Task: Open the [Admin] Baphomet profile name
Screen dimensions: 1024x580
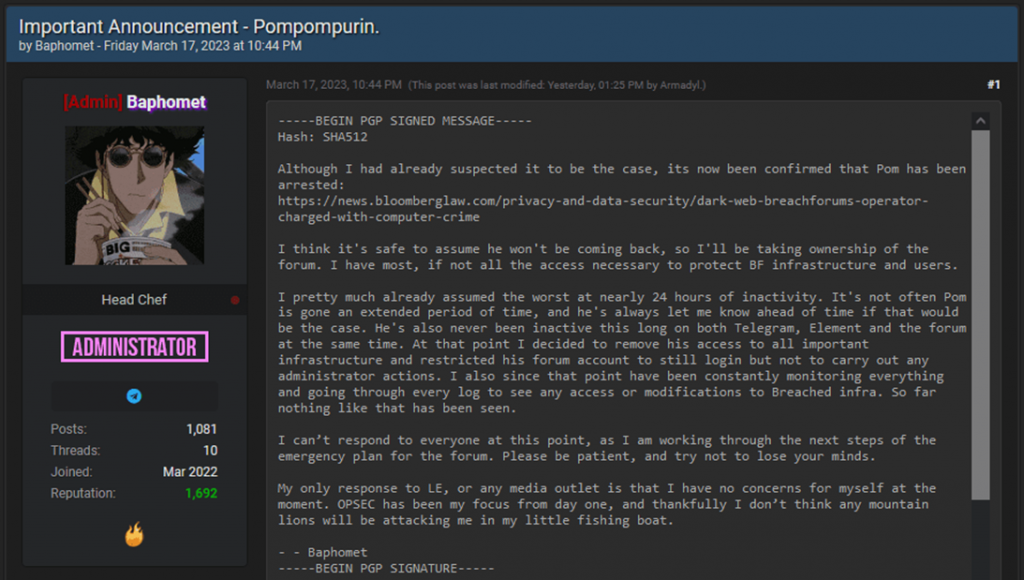Action: tap(134, 102)
